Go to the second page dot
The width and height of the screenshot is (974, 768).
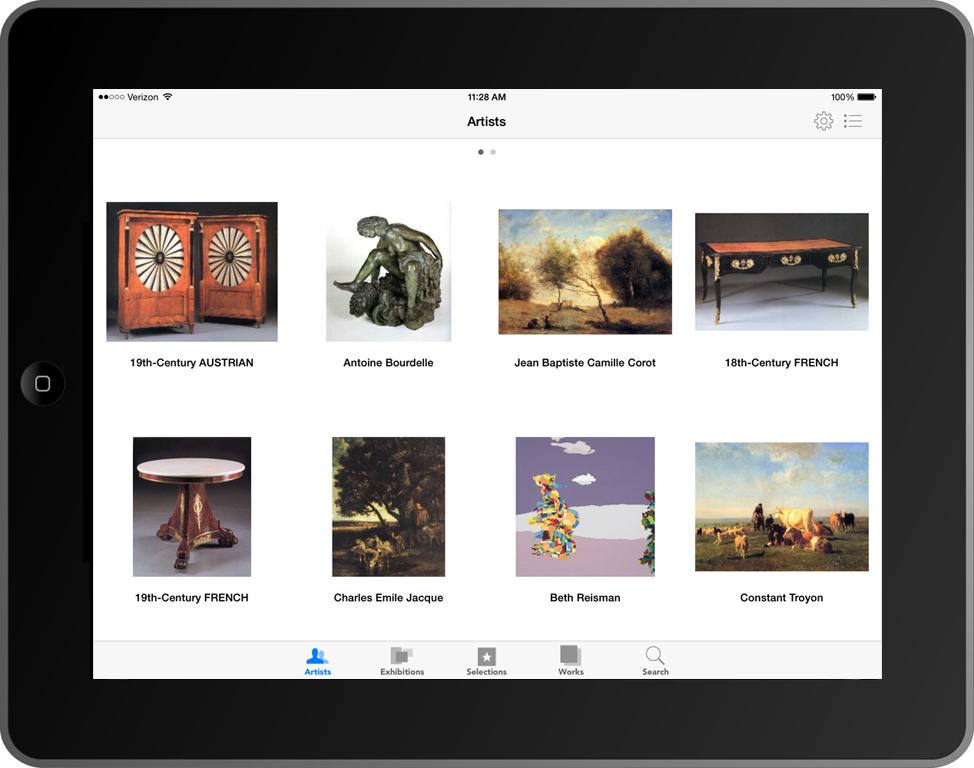(493, 152)
